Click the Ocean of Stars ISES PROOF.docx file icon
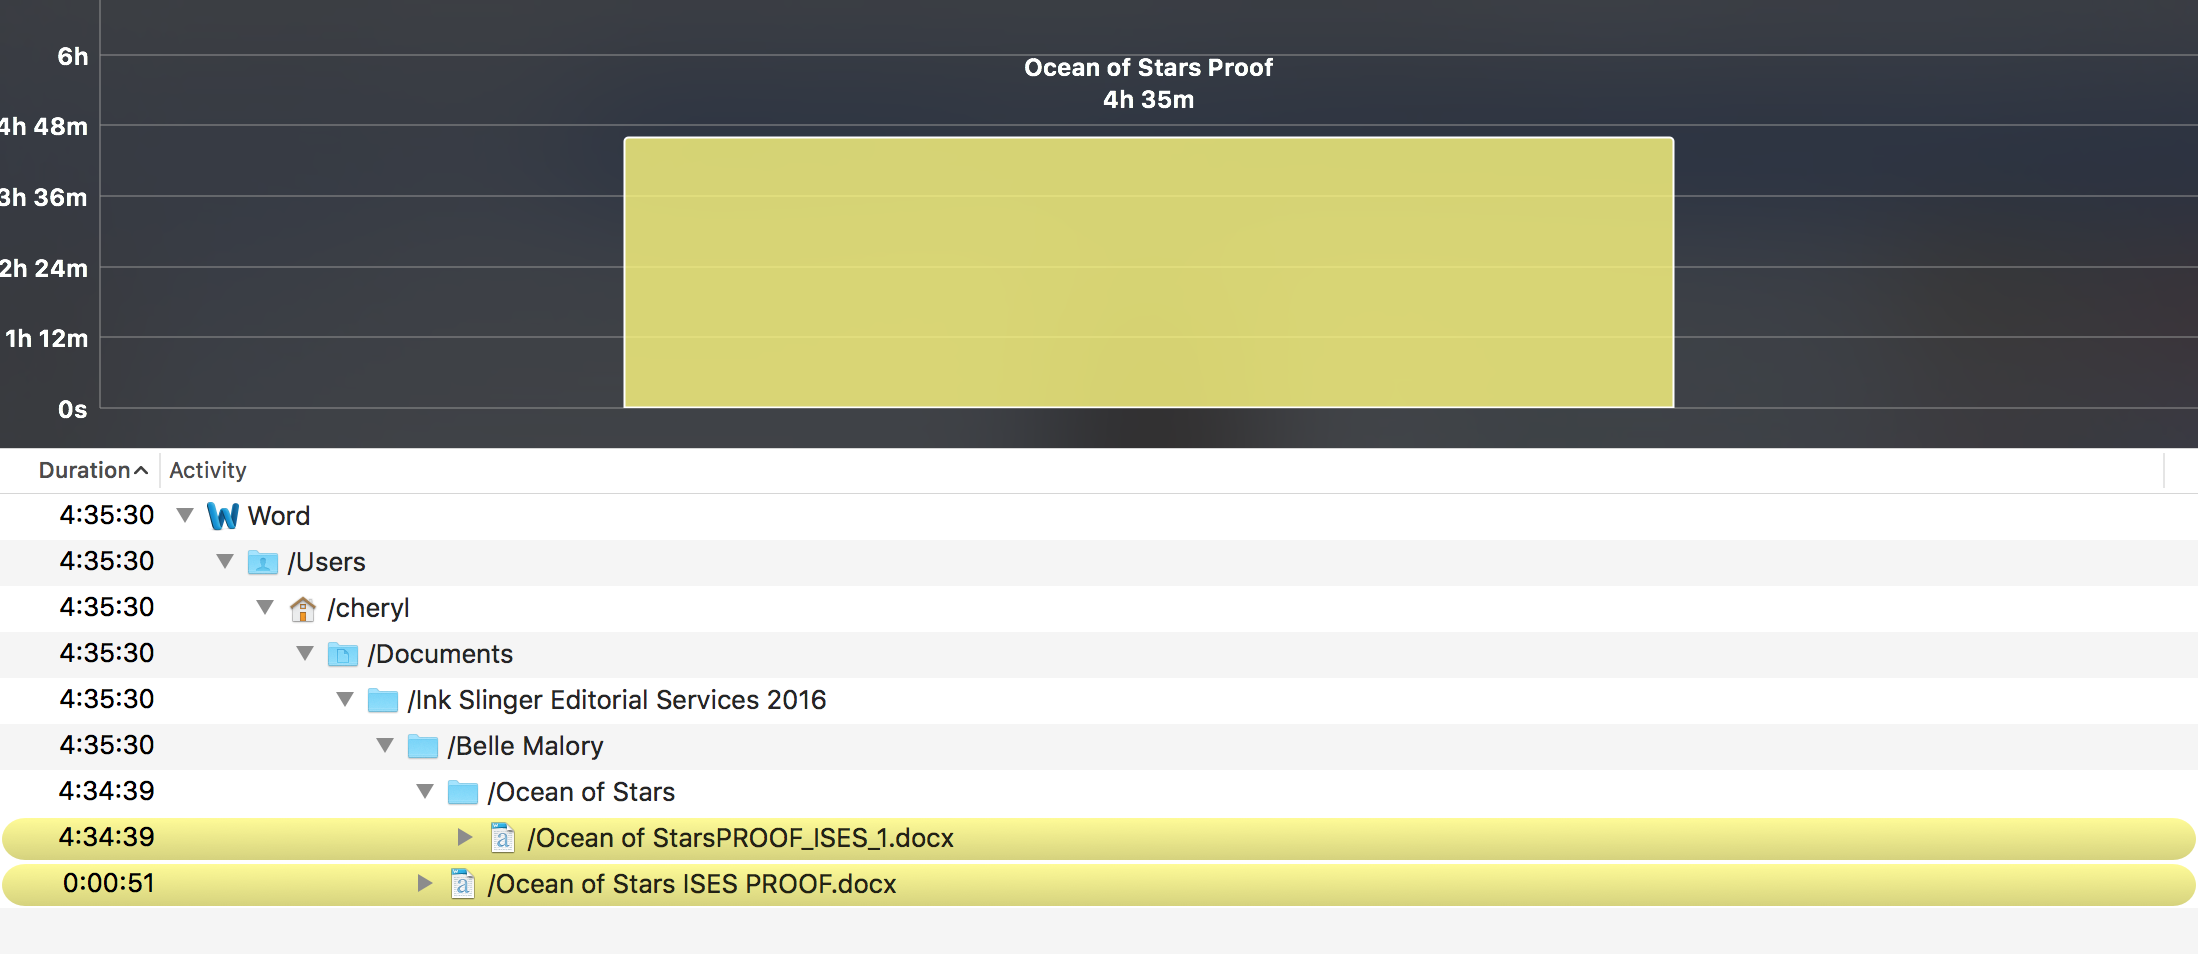Screen dimensions: 2198x962 pos(462,884)
